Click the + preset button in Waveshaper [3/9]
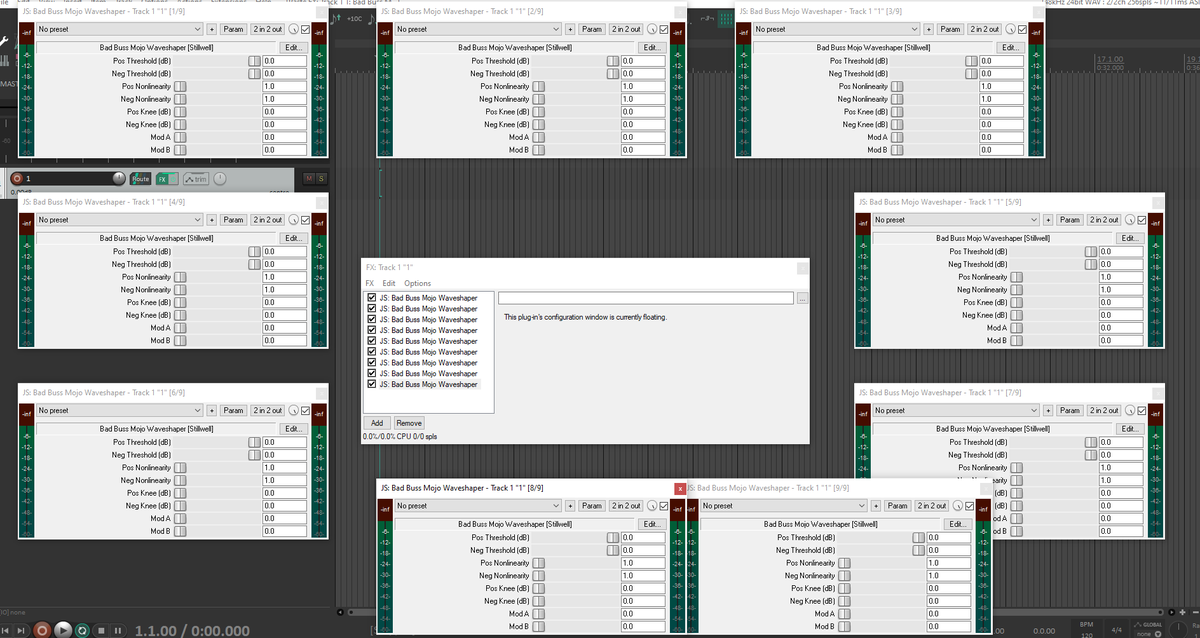1200x638 pixels. (x=929, y=29)
